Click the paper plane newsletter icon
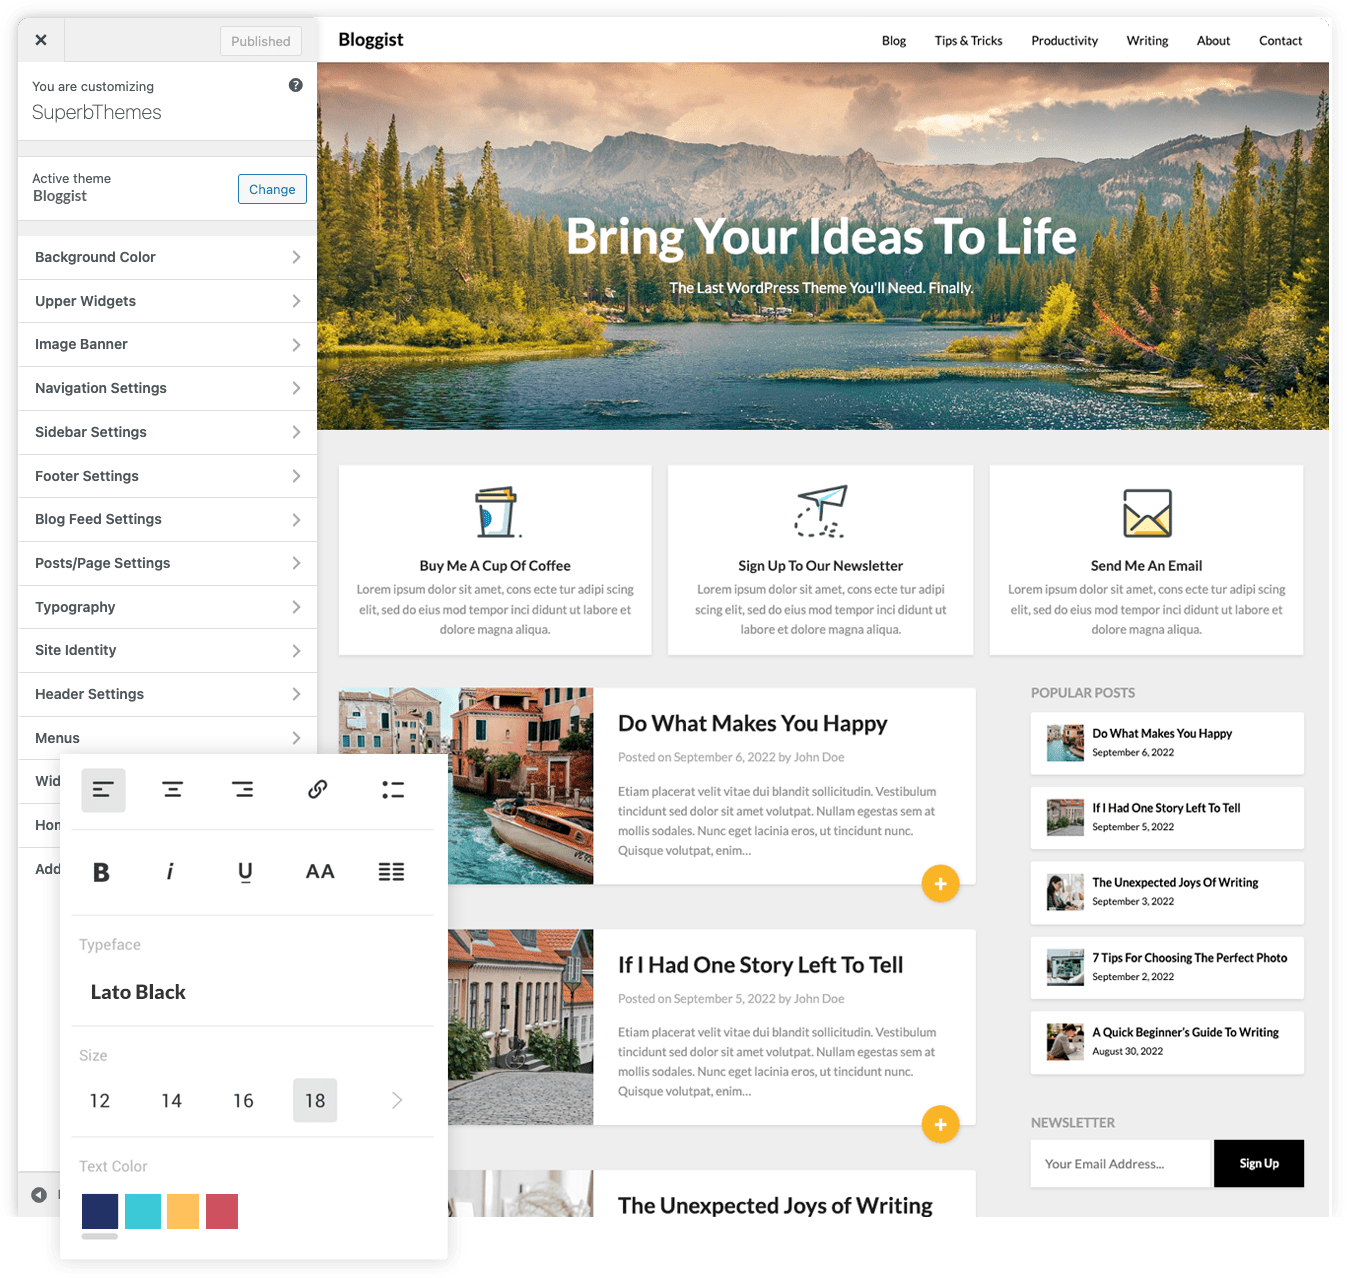The height and width of the screenshot is (1278, 1347). click(x=821, y=512)
